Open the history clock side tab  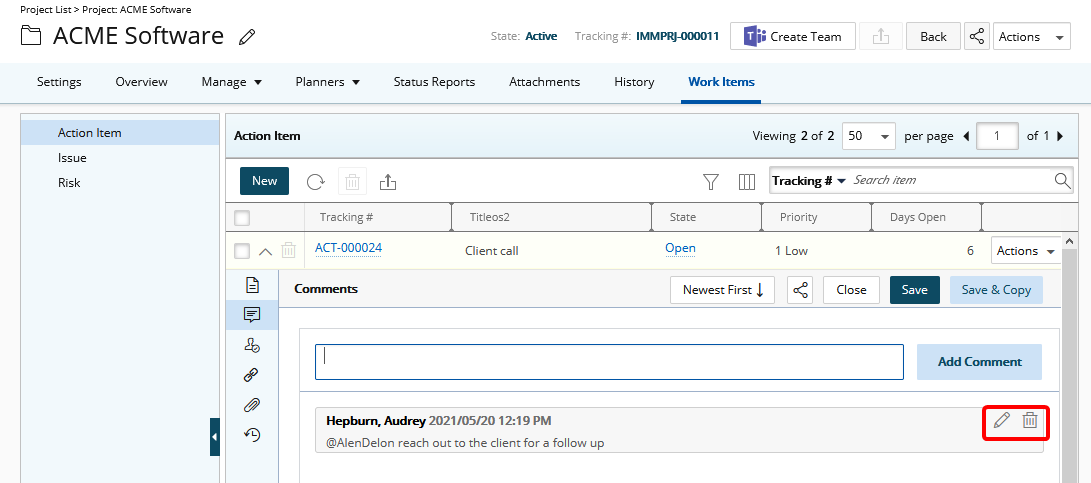point(252,435)
